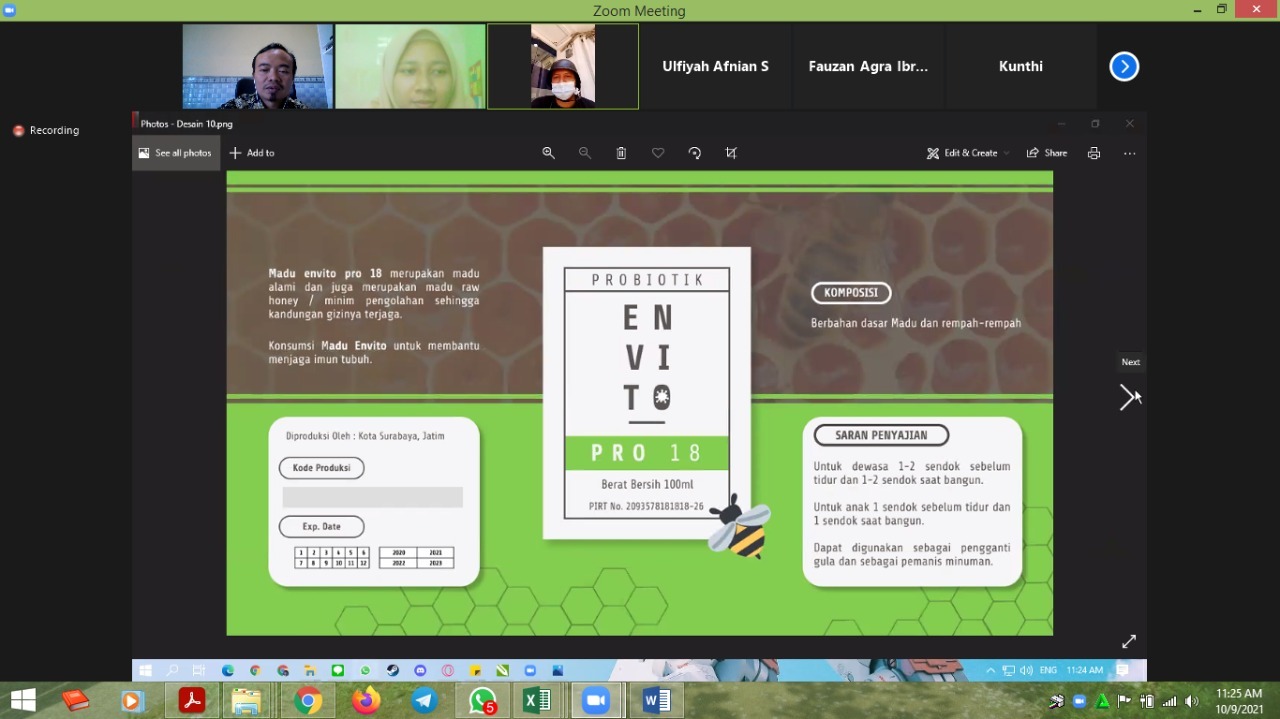The image size is (1280, 719).
Task: Print the photo using printer icon
Action: (1093, 153)
